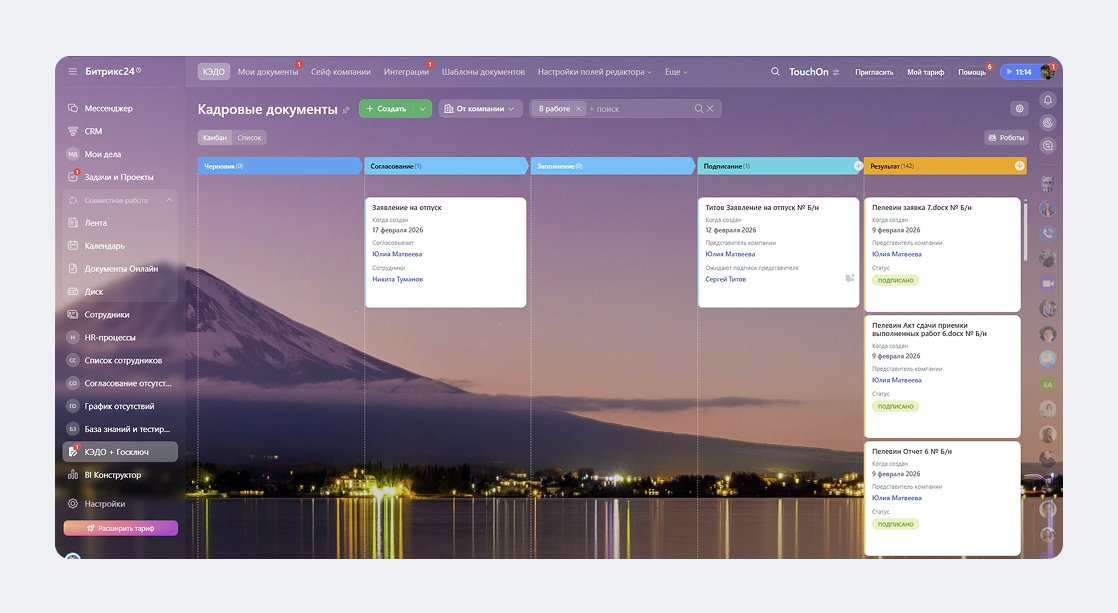Expand Настройки полей редактора menu
The image size is (1118, 613).
[595, 72]
